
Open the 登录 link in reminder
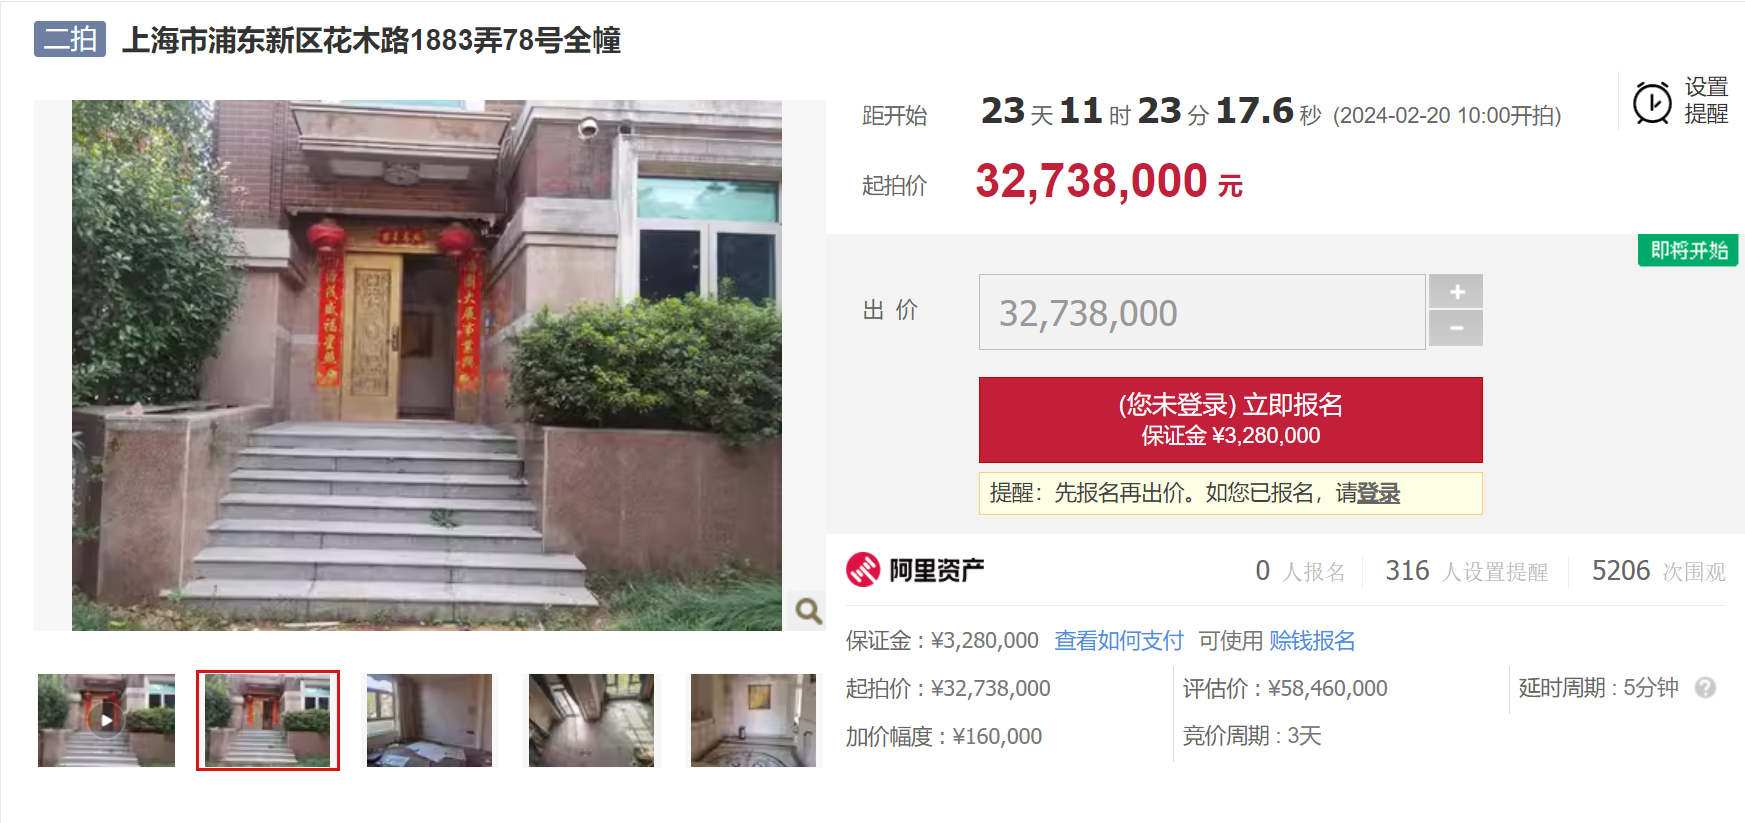[1378, 493]
